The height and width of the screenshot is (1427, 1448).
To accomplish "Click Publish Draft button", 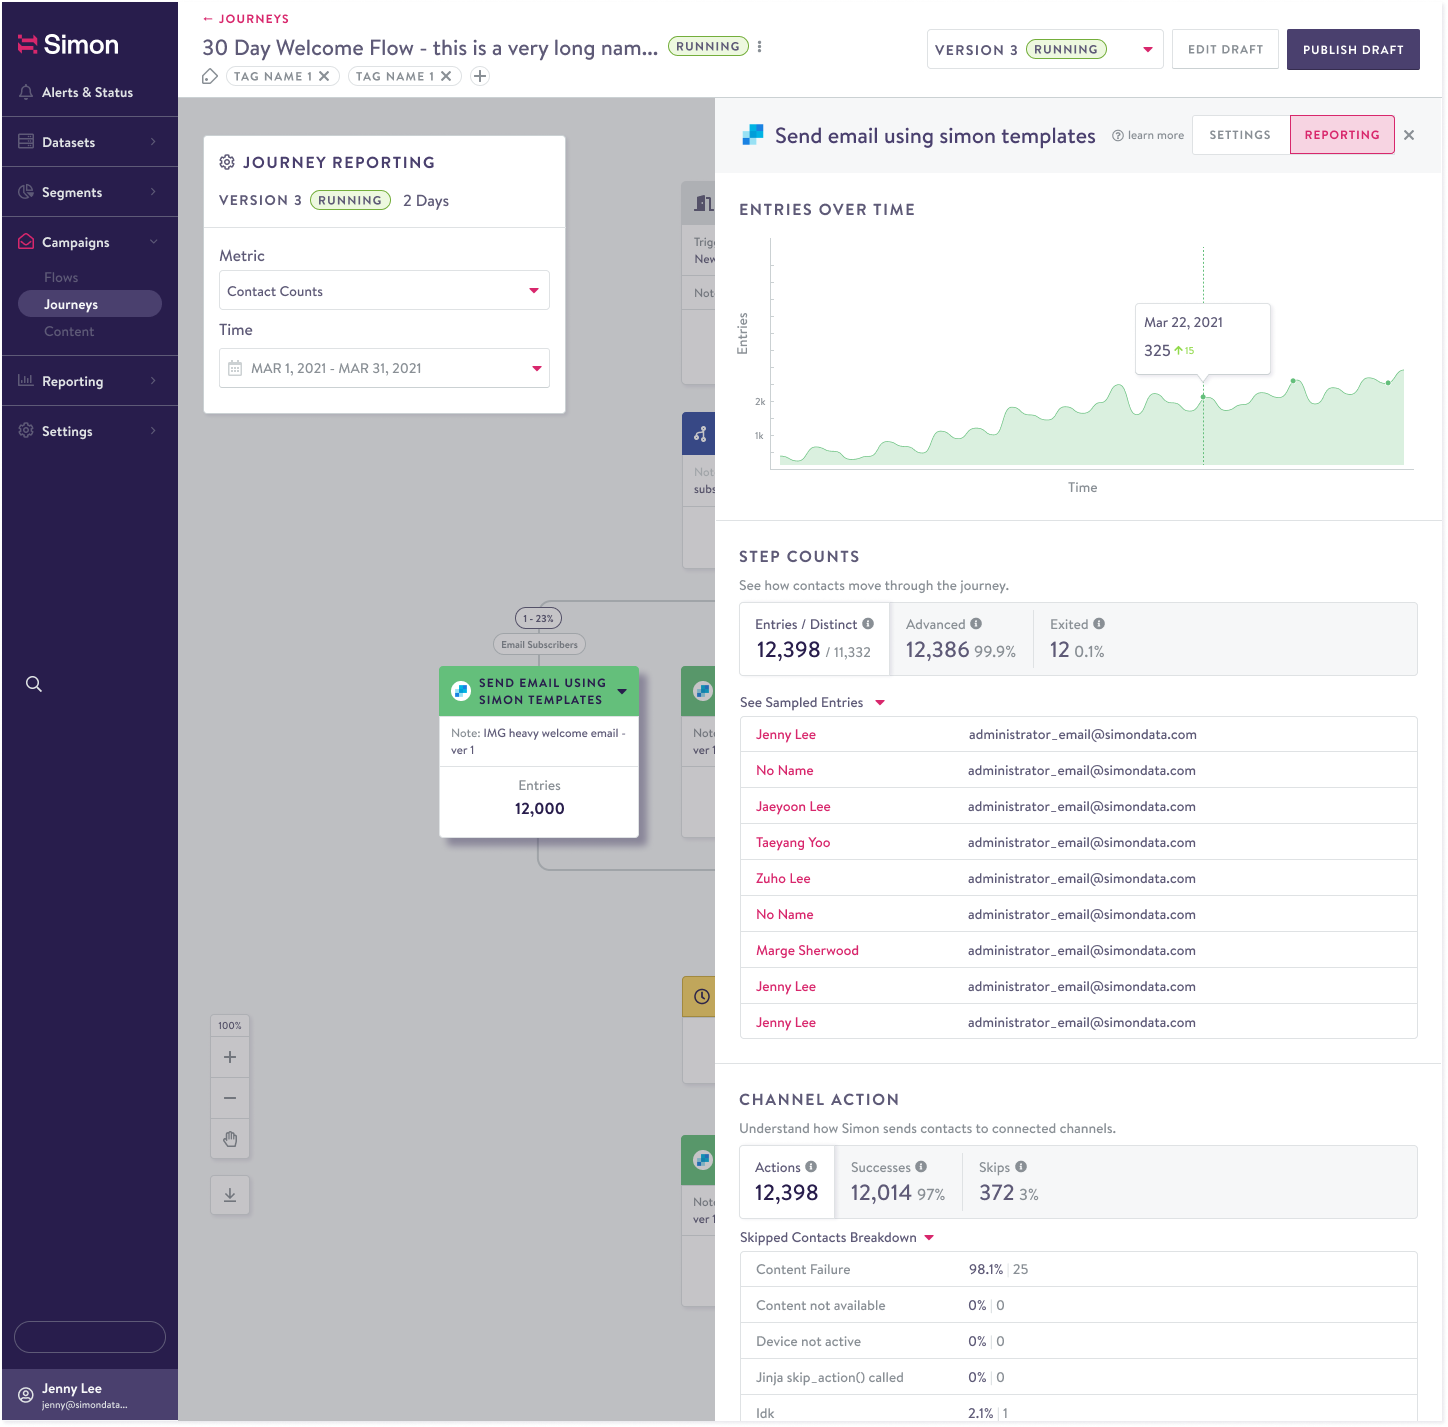I will click(x=1353, y=49).
